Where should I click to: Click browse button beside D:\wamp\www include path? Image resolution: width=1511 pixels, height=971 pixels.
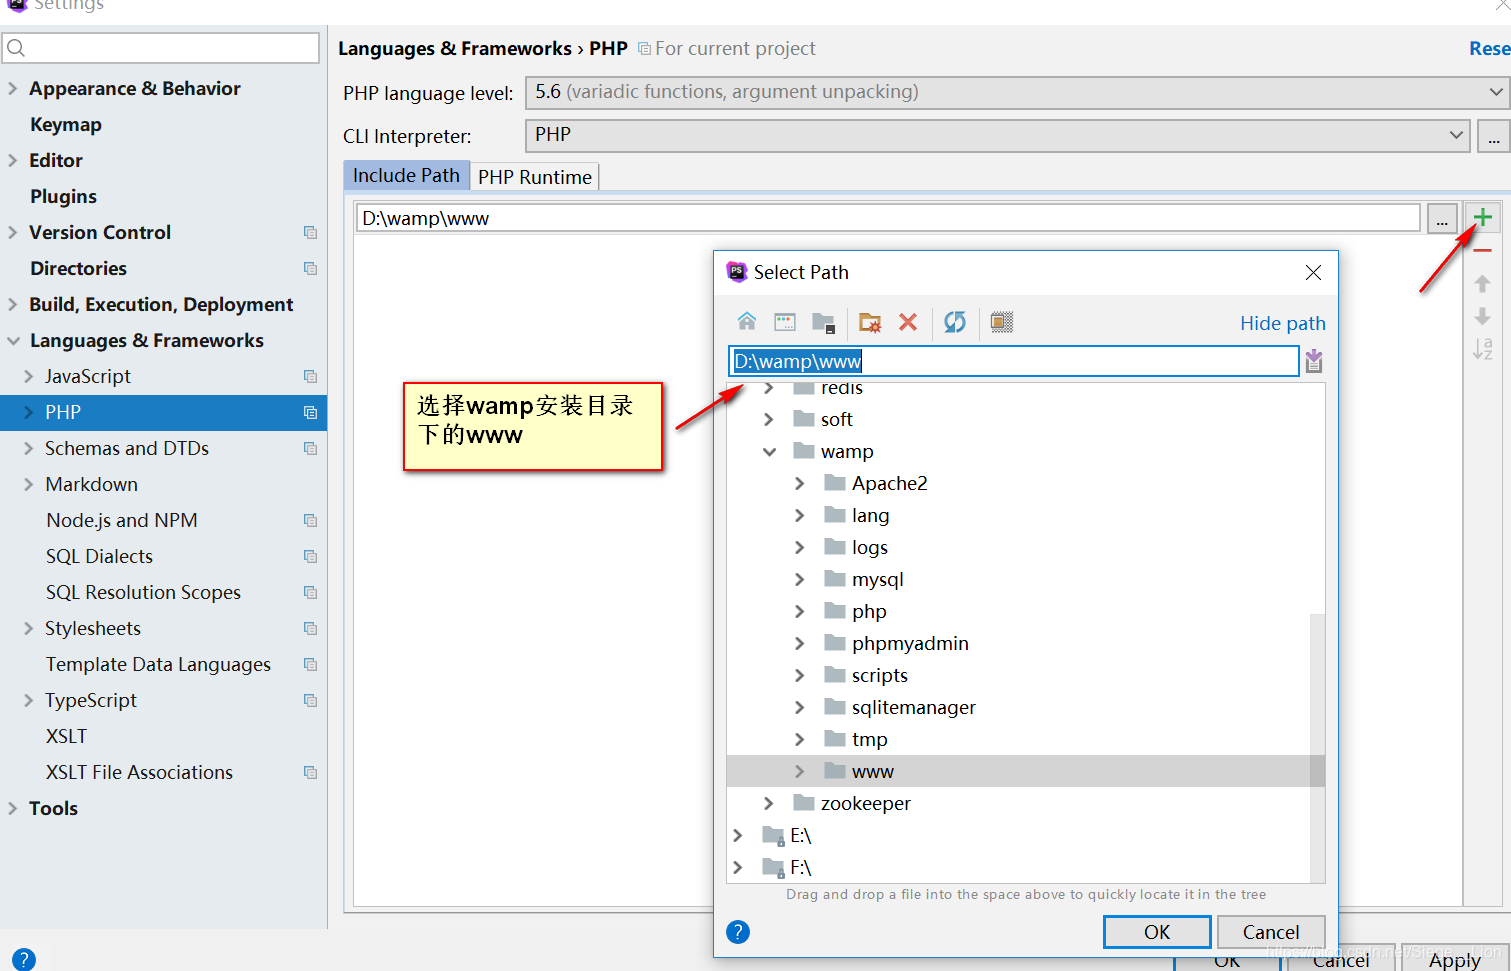pos(1441,218)
